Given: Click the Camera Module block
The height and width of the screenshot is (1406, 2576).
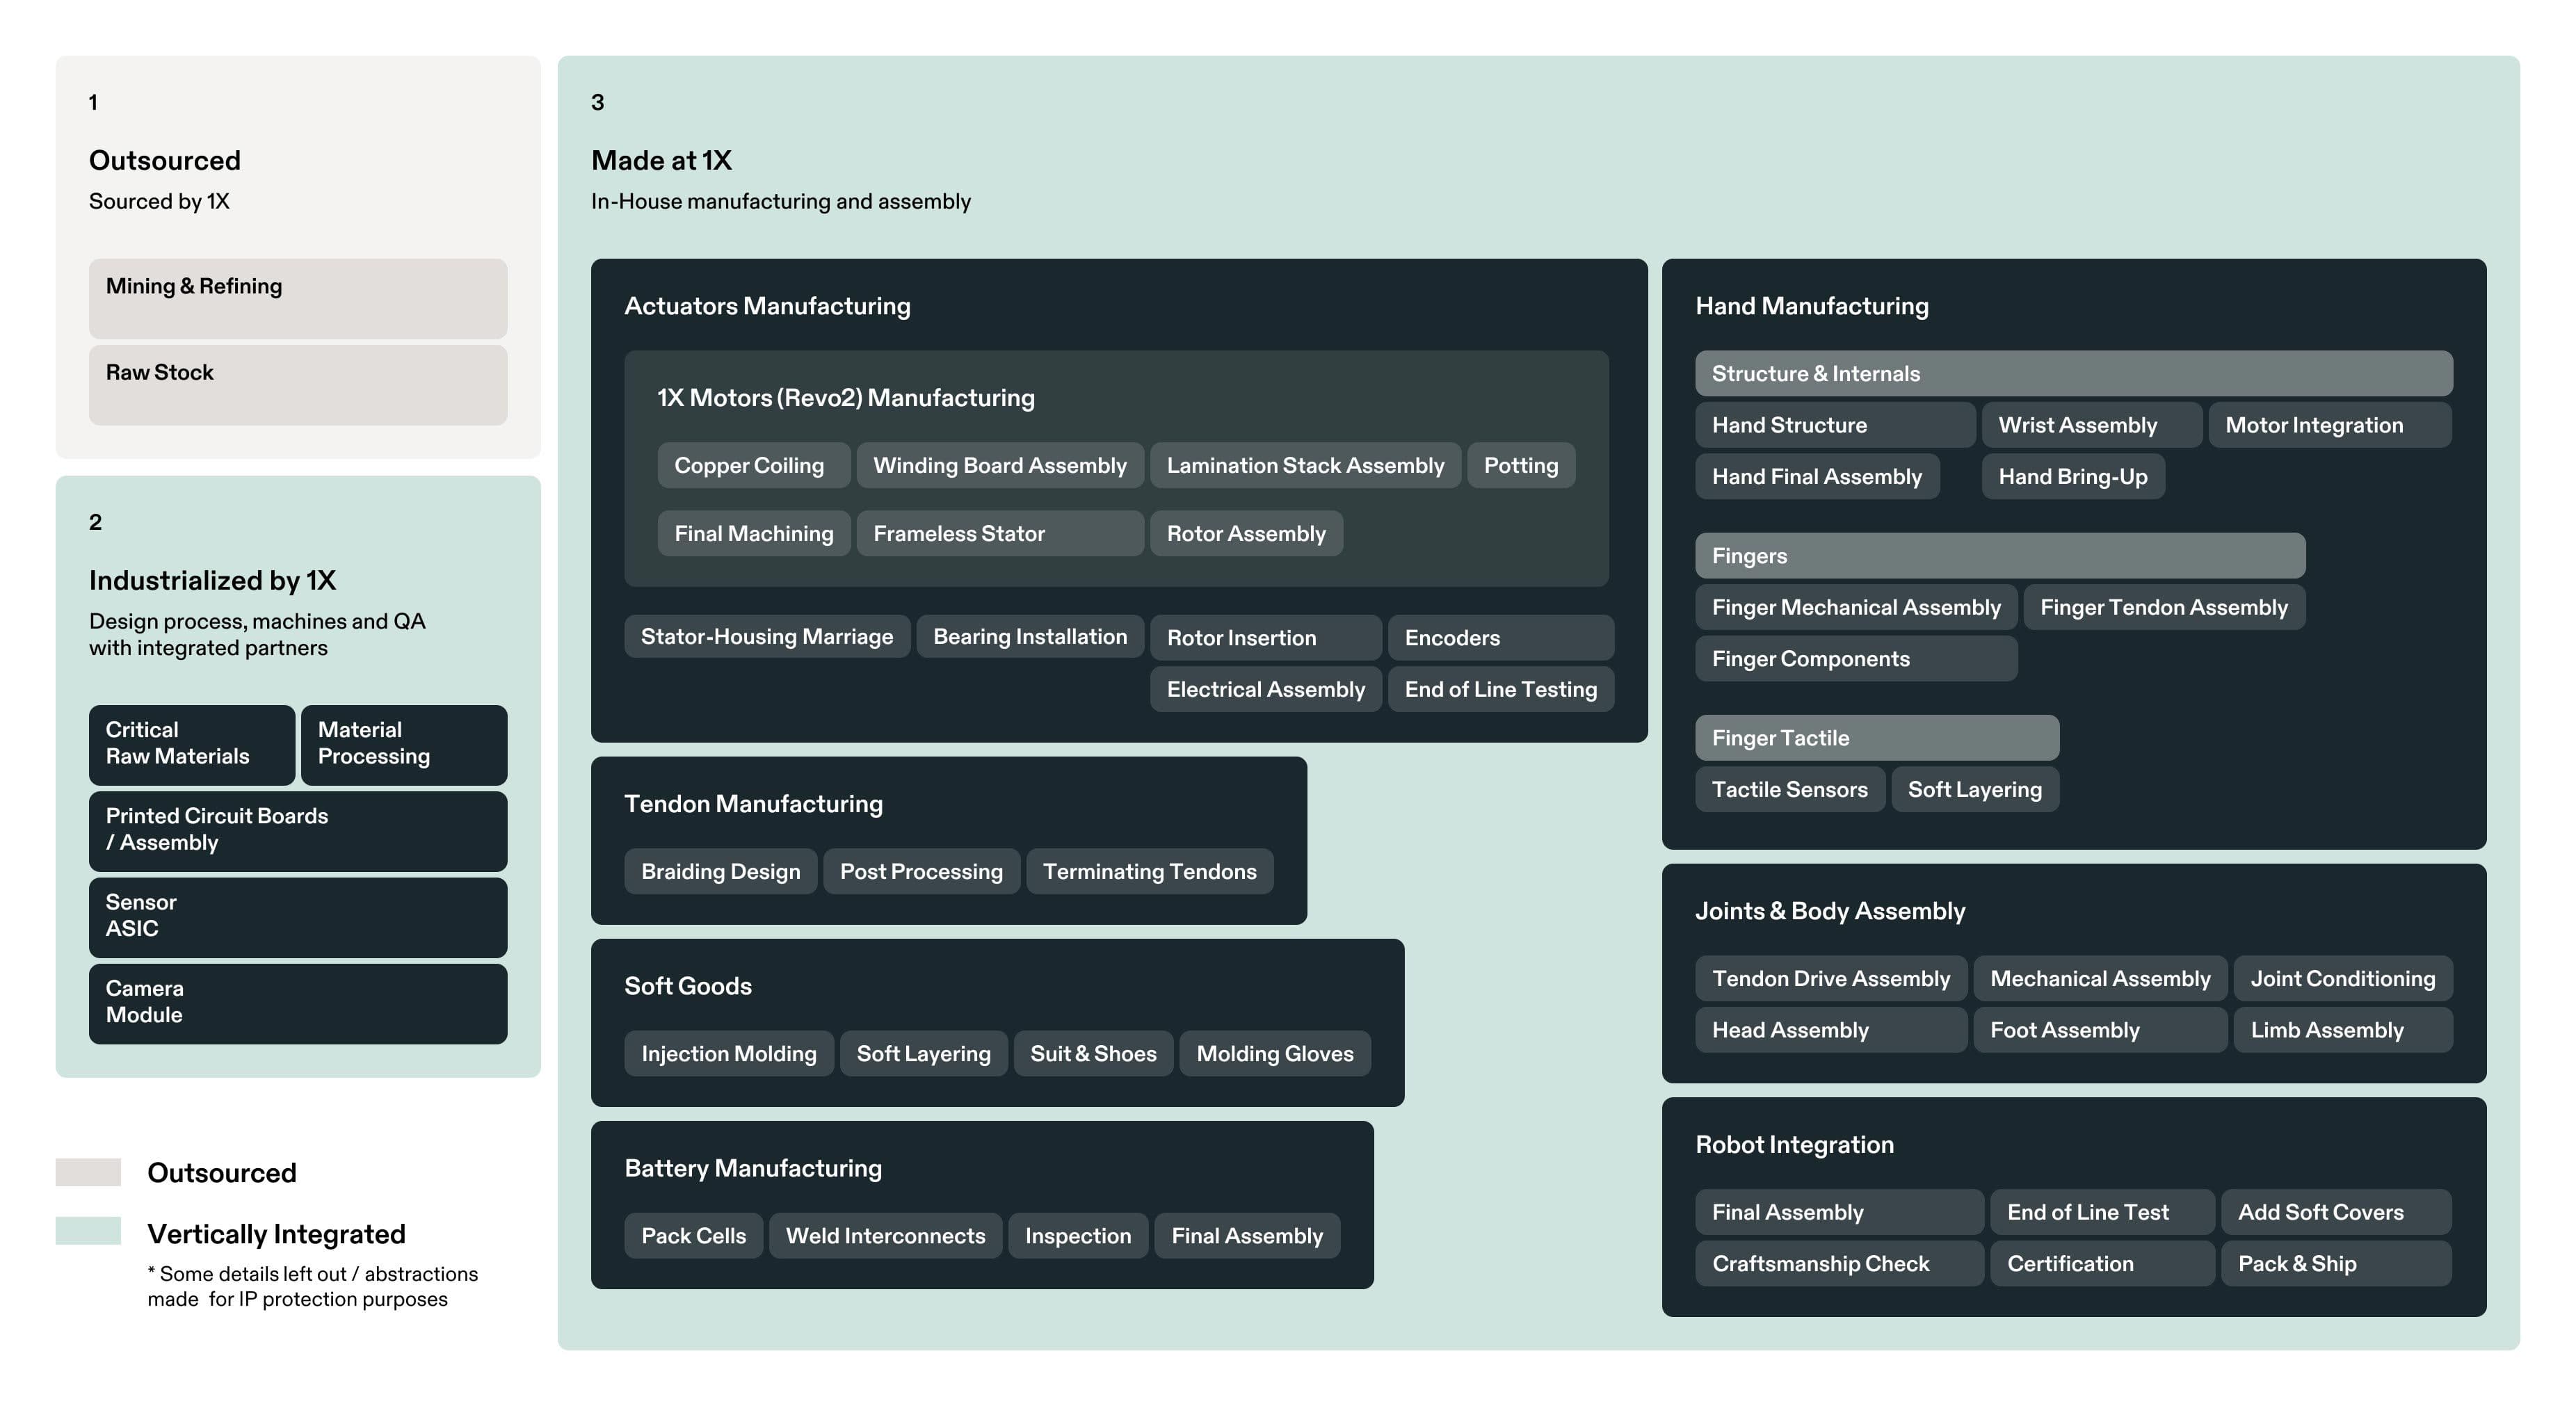Looking at the screenshot, I should click(x=297, y=1002).
